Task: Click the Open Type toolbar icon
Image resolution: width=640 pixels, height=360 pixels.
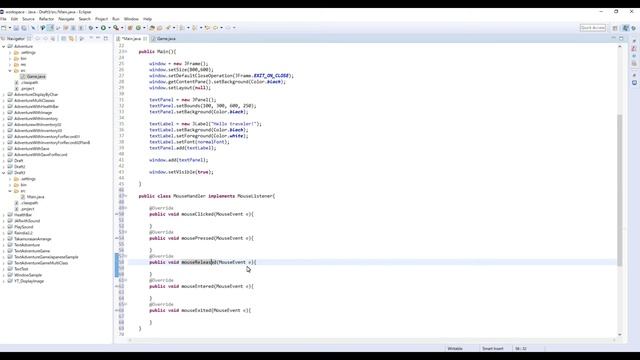Action: click(152, 28)
